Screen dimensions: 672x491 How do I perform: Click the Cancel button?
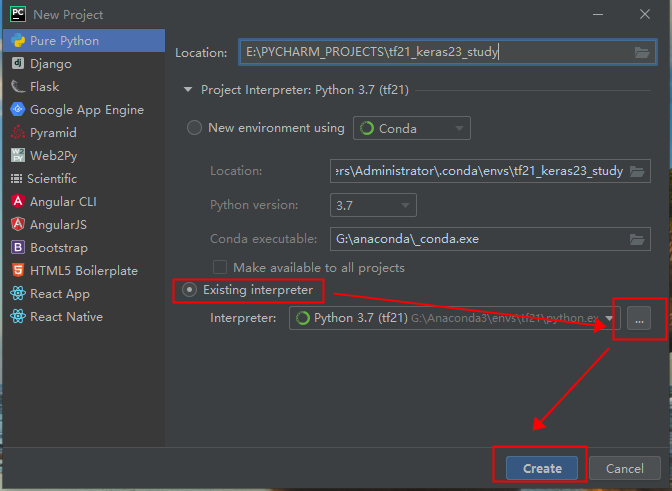(x=624, y=468)
